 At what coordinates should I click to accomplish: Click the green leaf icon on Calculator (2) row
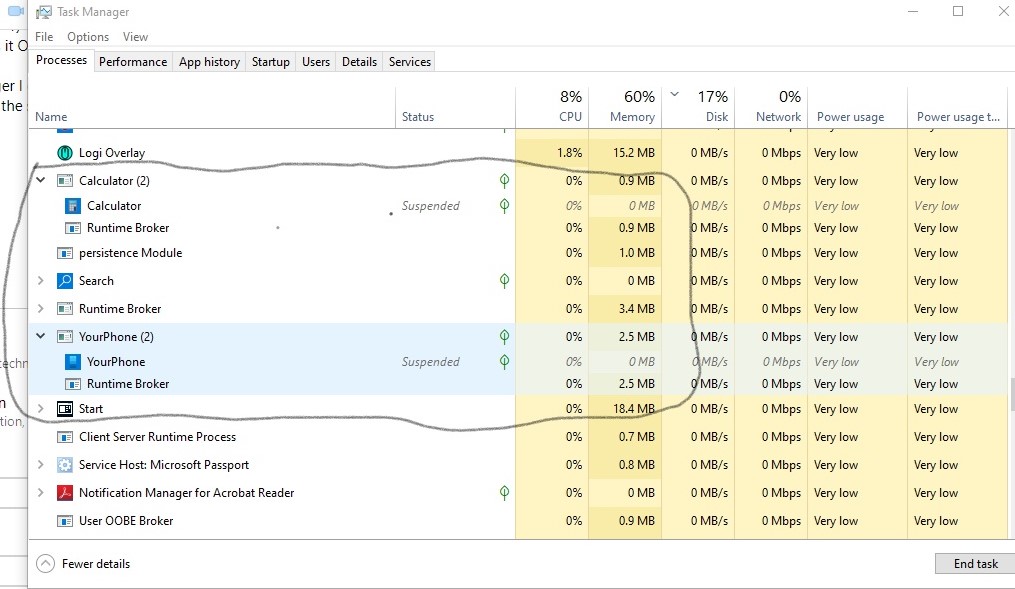(x=504, y=181)
